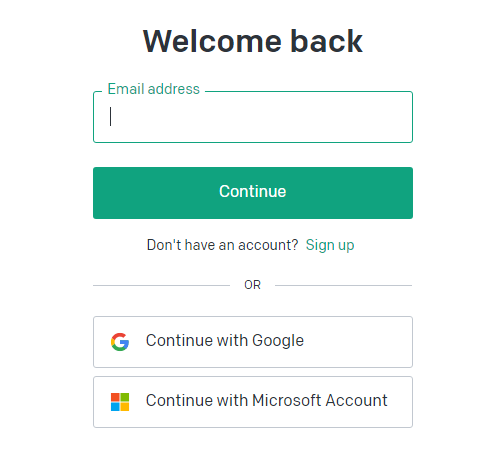
Task: Click the word "Google" in sign-in button
Action: pos(278,341)
